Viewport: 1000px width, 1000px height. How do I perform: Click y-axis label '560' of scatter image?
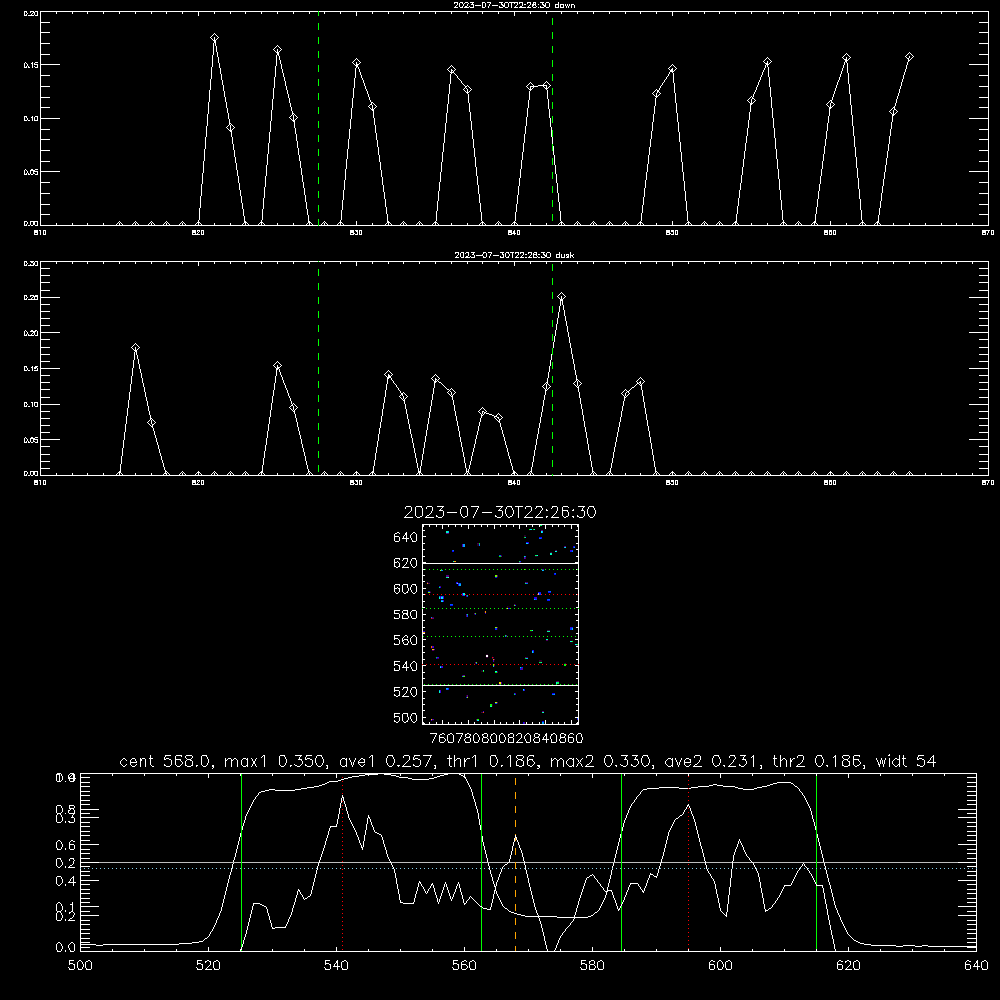[405, 640]
